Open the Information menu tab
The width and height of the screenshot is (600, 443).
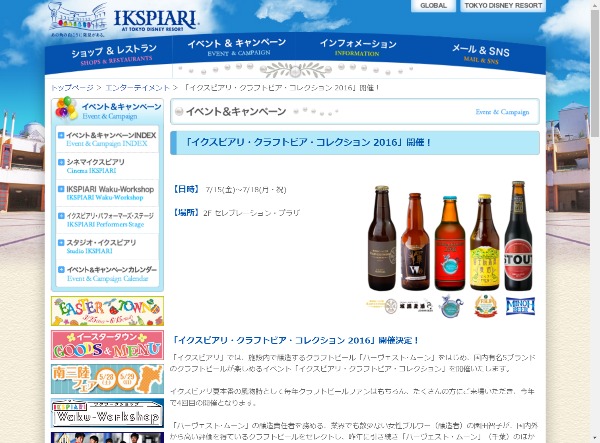(358, 50)
